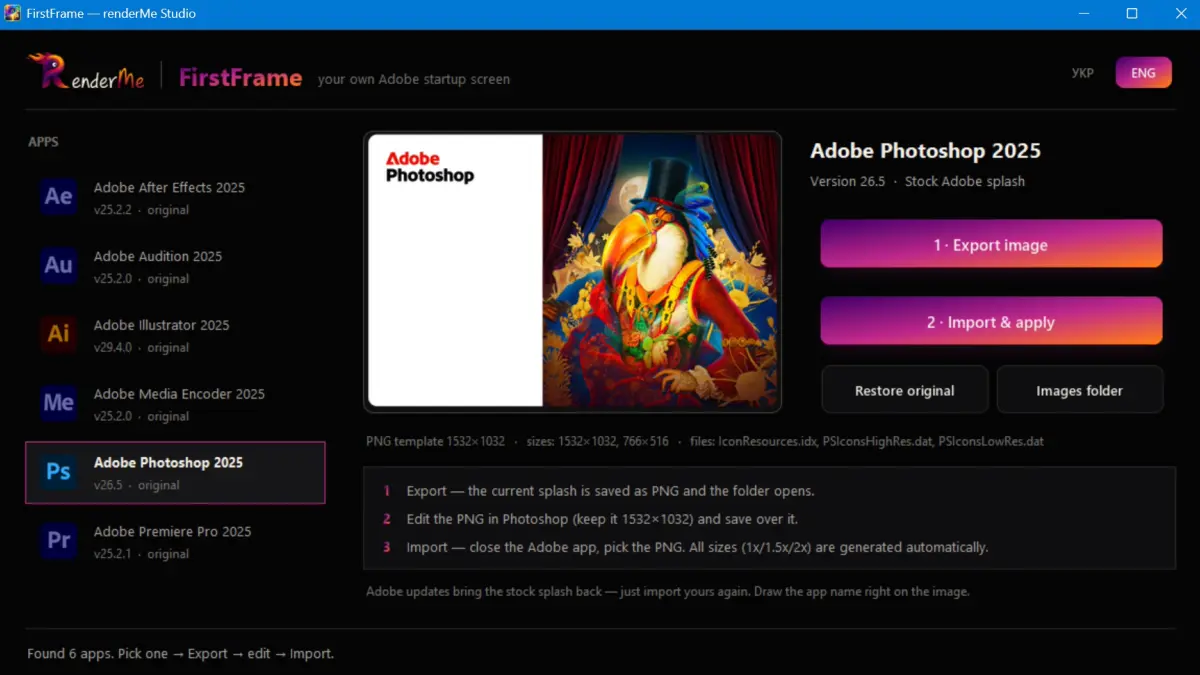Image resolution: width=1200 pixels, height=675 pixels.
Task: Click the Version 26.5 Stock Adobe splash text
Action: [917, 181]
